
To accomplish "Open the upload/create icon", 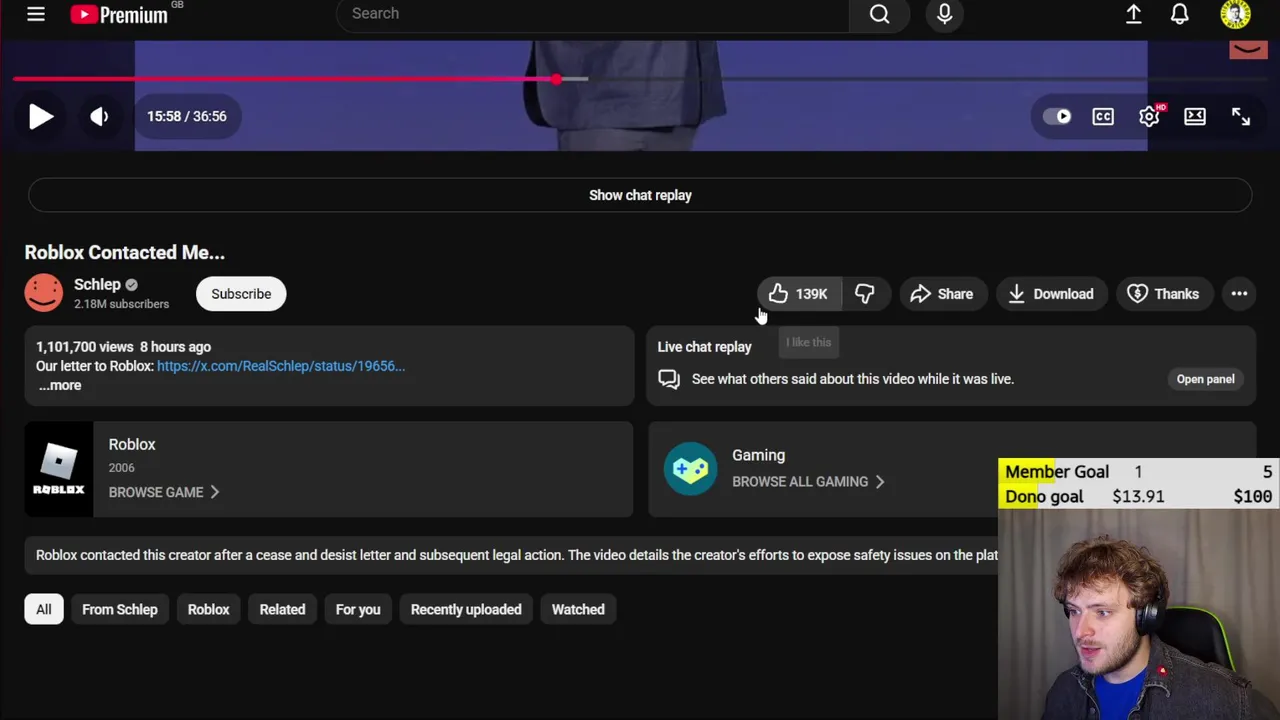I will 1134,14.
